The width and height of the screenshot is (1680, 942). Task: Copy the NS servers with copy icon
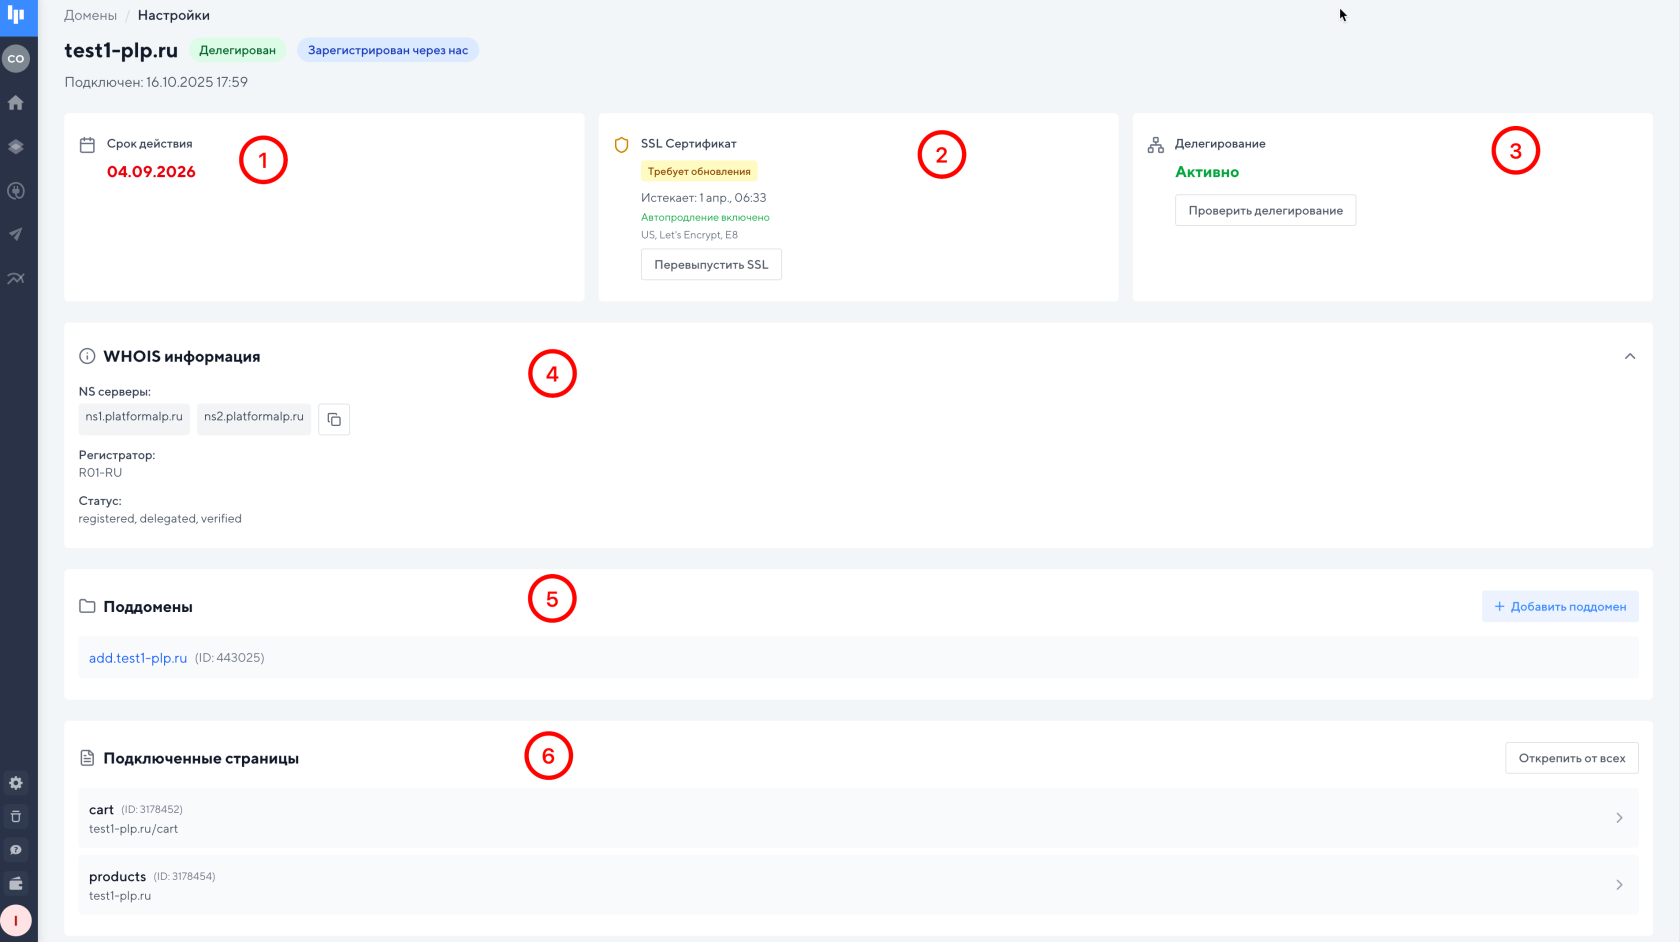point(334,419)
